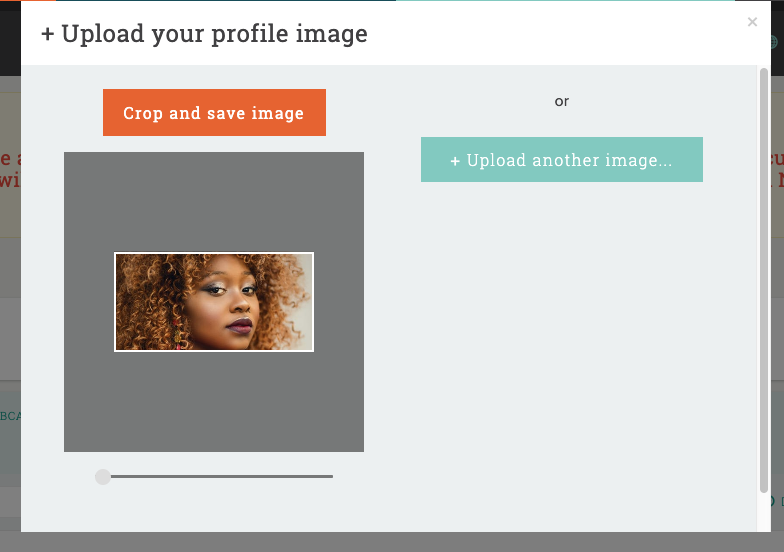Click empty dialog area below Upload button
The height and width of the screenshot is (552, 784).
click(x=561, y=350)
